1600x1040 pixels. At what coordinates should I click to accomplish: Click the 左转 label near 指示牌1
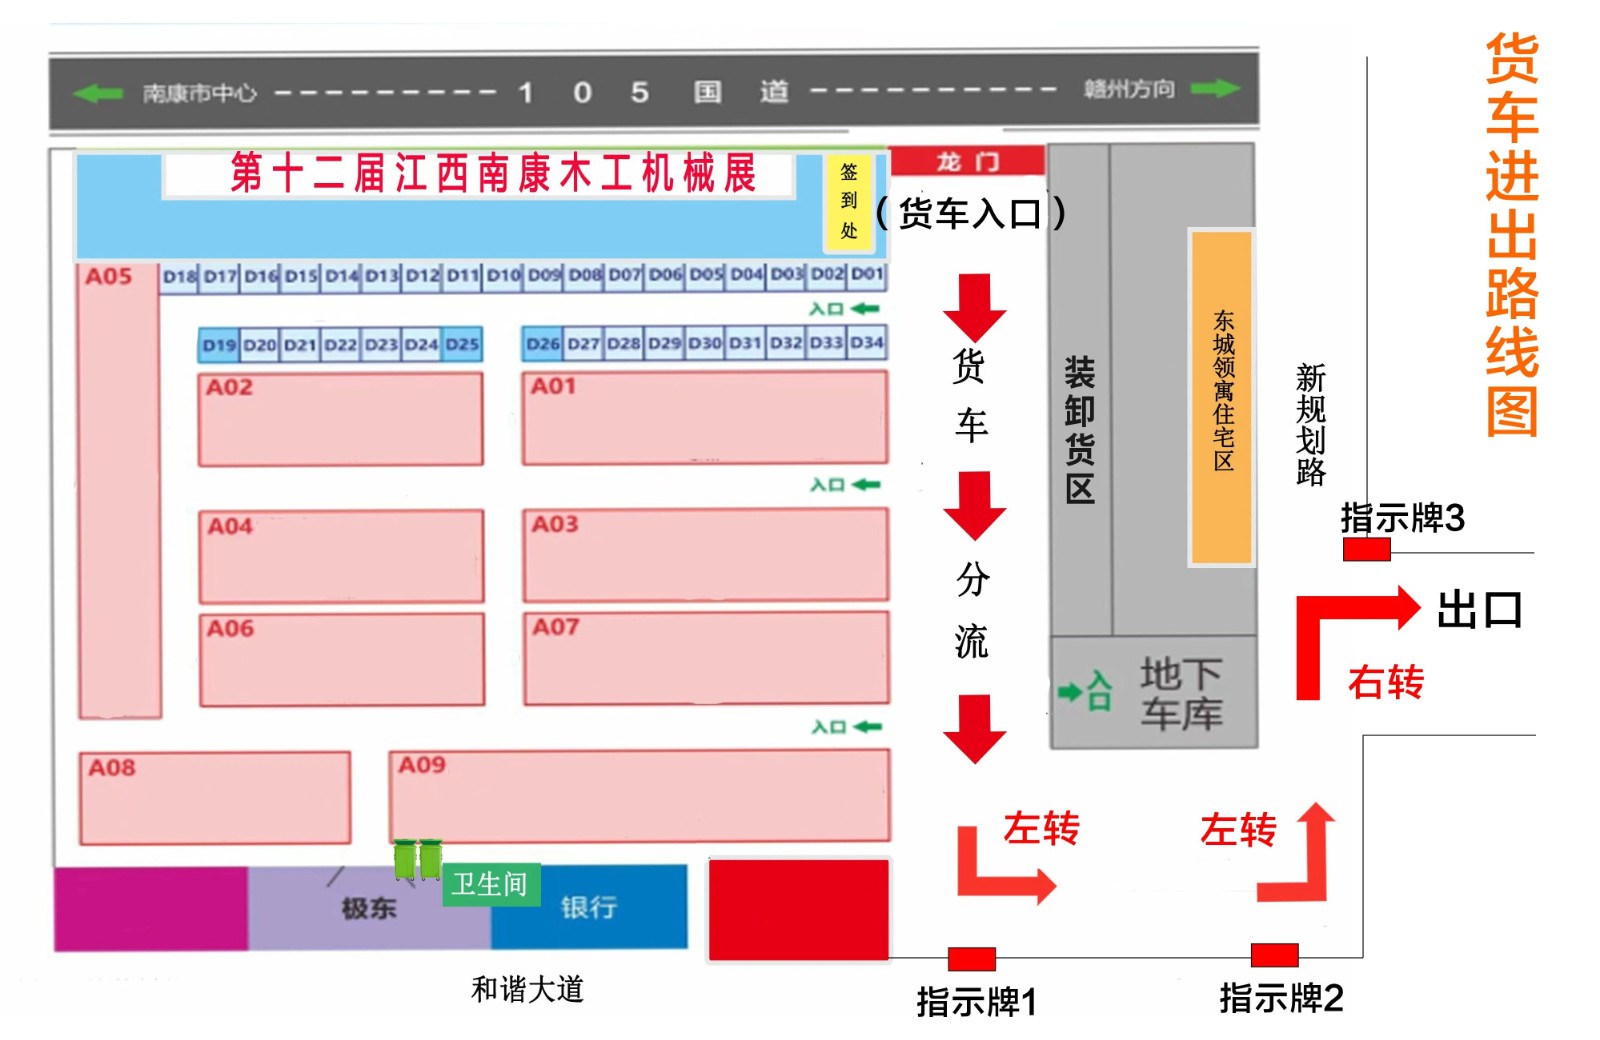coord(1041,829)
